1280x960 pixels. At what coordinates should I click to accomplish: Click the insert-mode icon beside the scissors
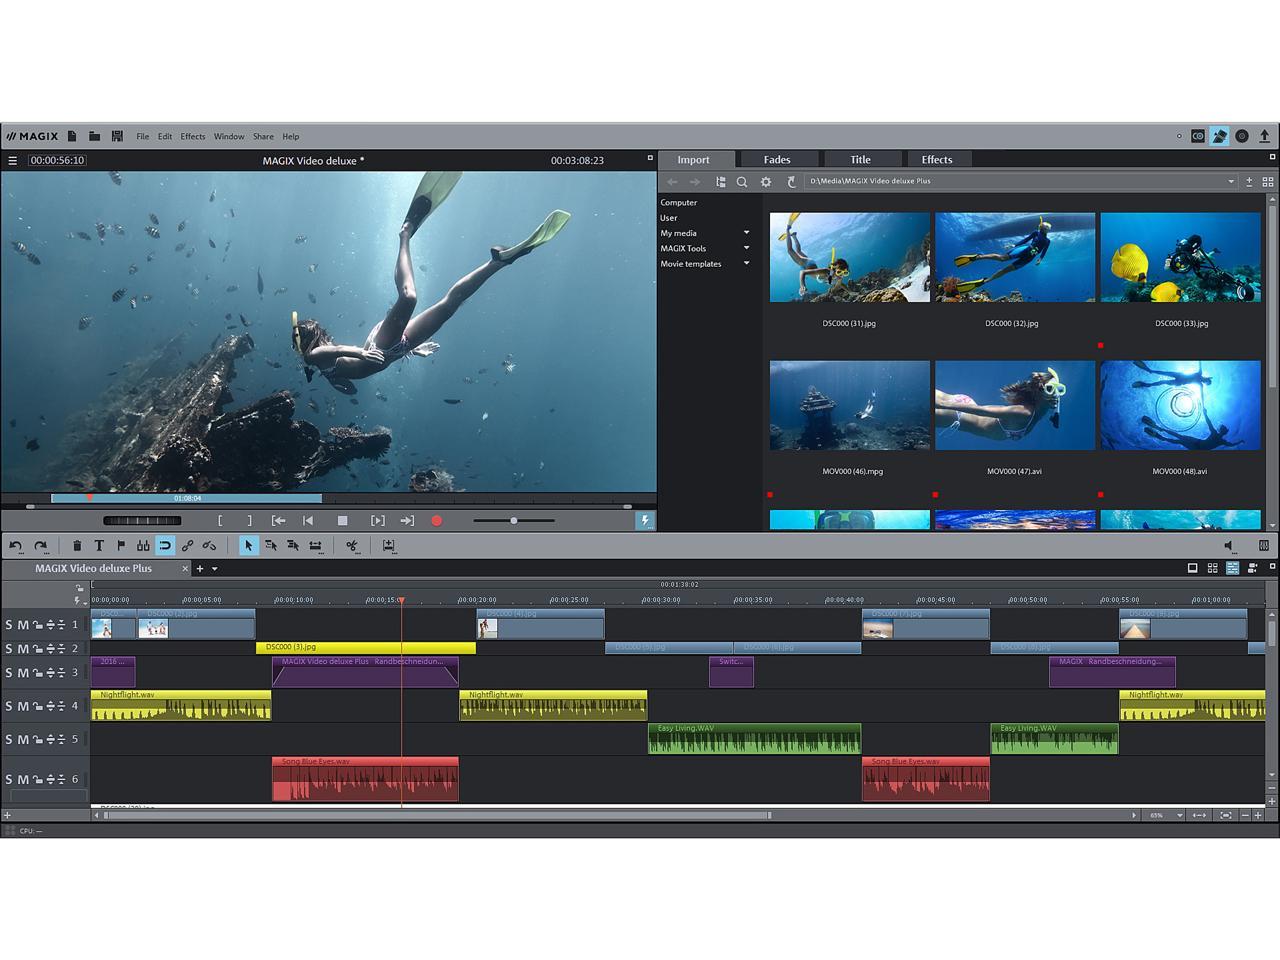(389, 546)
